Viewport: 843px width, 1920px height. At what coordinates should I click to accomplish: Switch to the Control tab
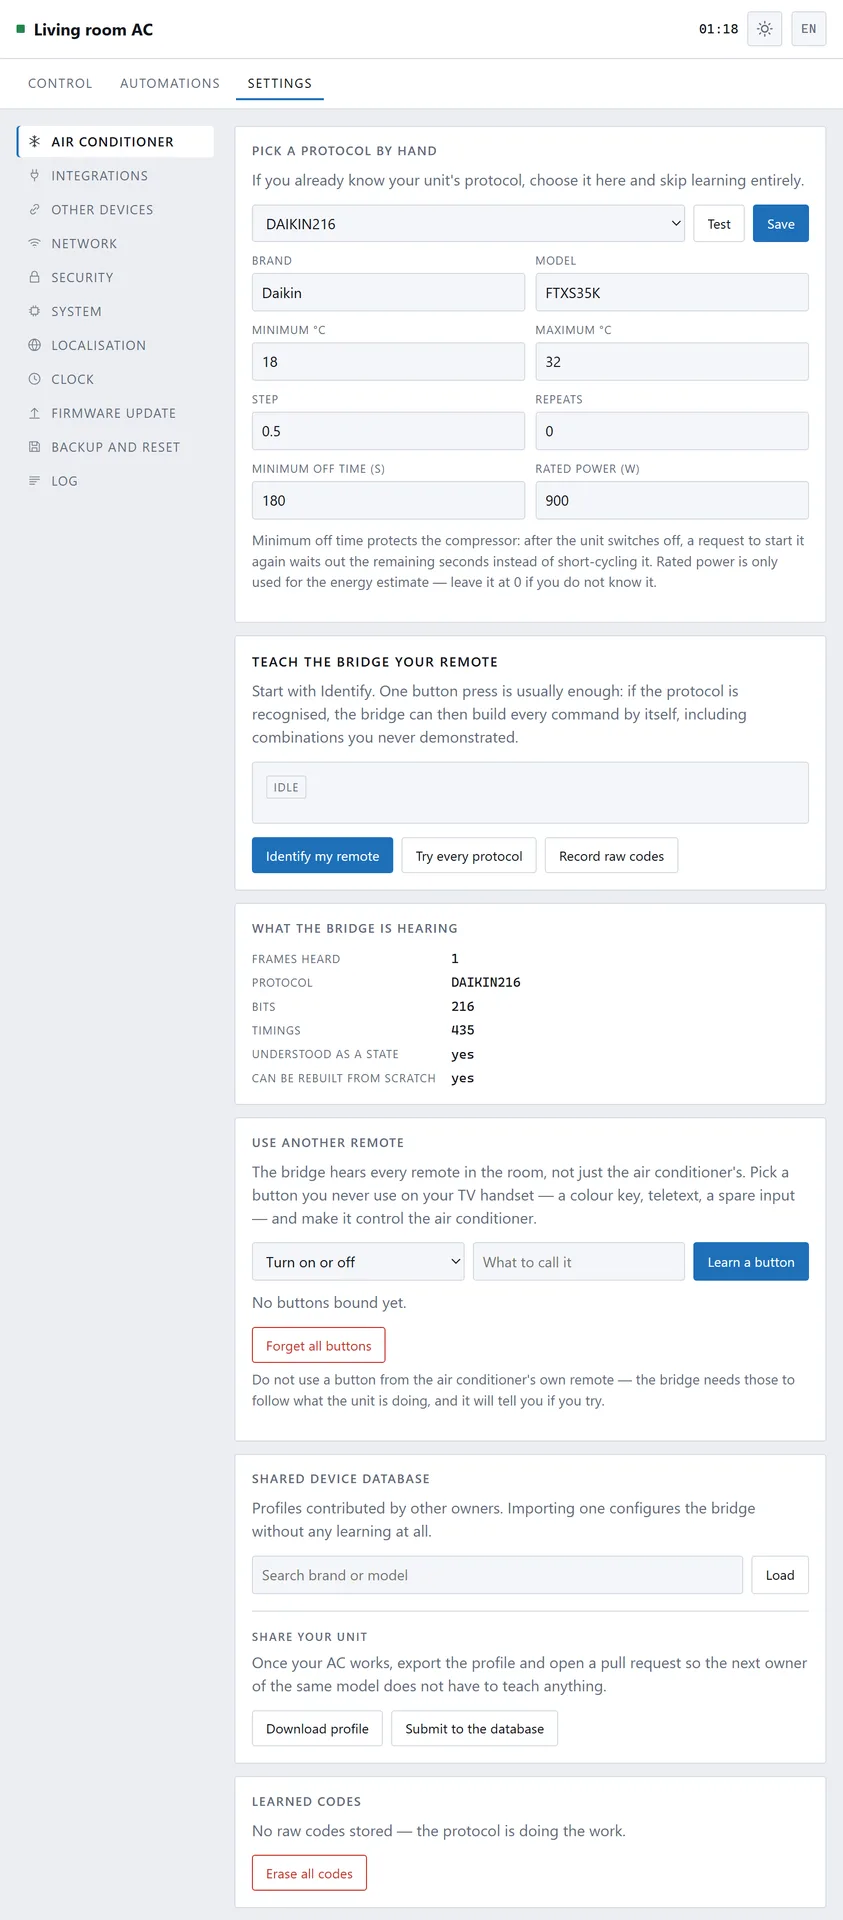[x=60, y=83]
